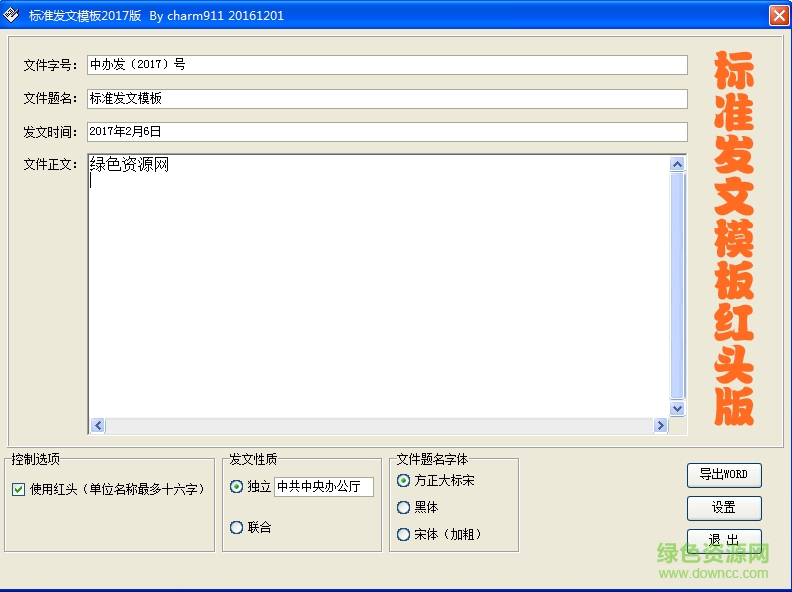
Task: Click the 发文时间 date field
Action: [x=387, y=132]
